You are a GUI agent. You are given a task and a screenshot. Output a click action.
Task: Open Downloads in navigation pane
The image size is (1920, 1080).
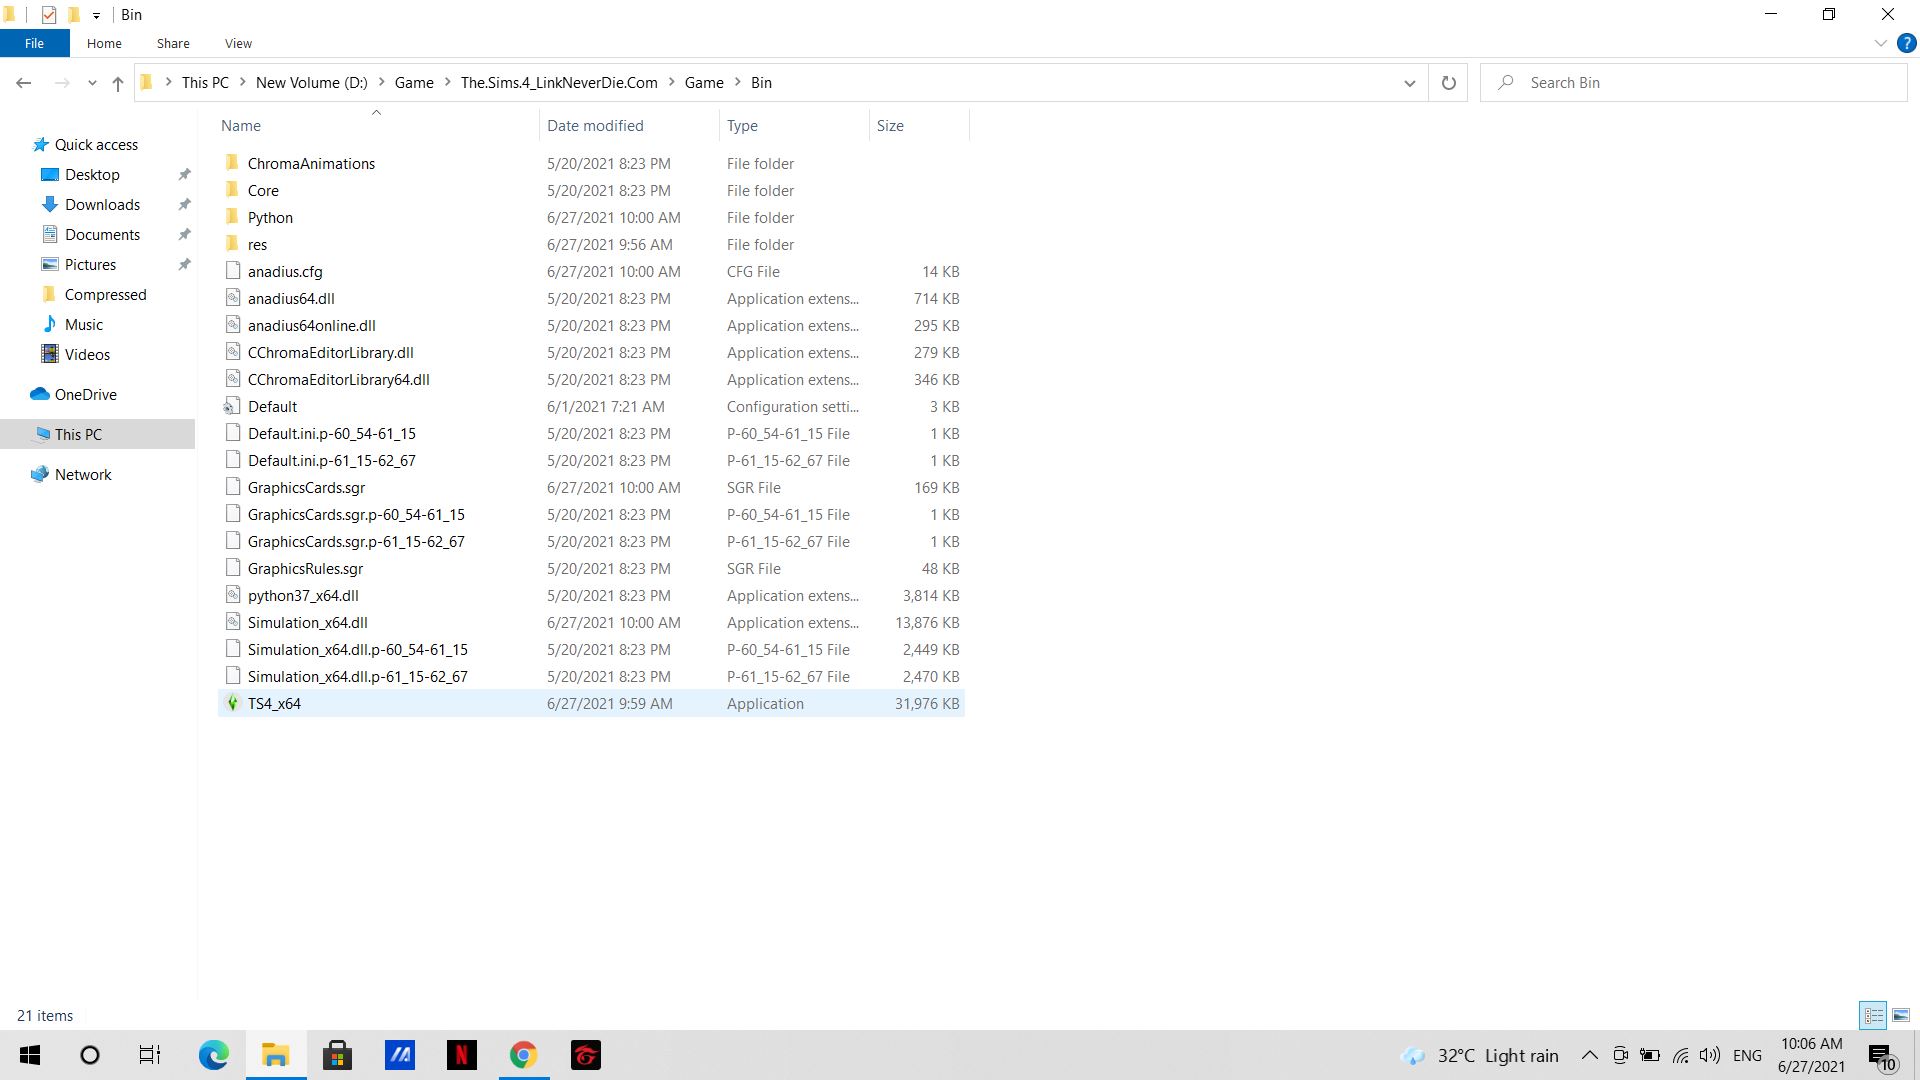coord(102,205)
